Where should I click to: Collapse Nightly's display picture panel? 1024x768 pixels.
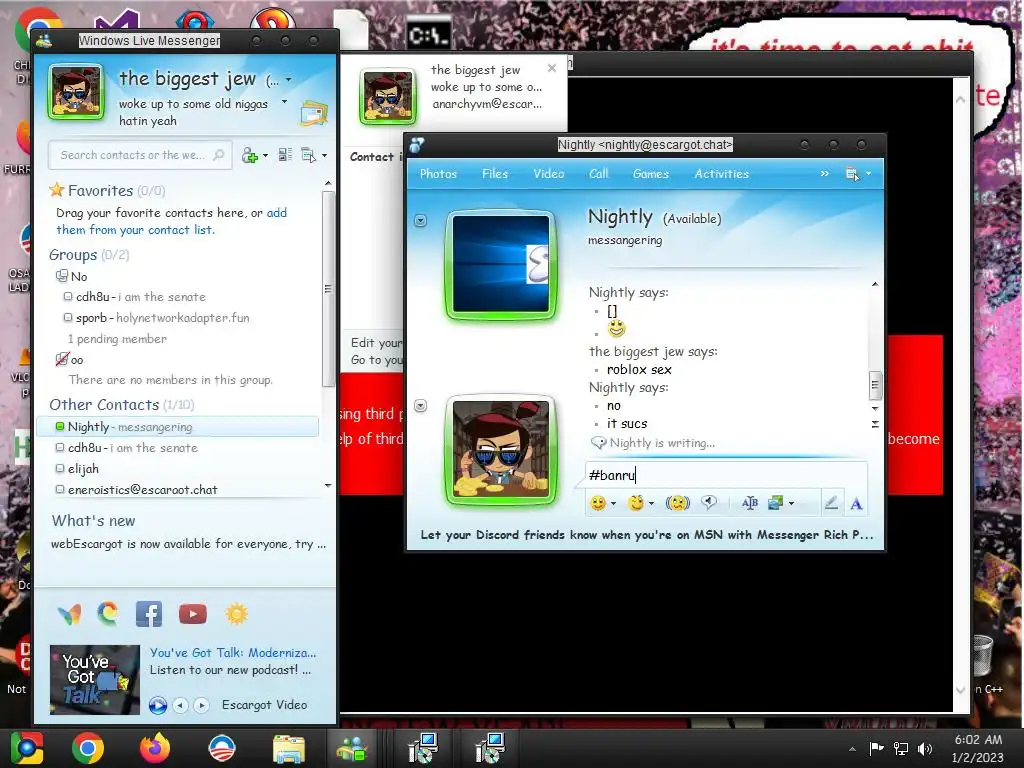pos(421,221)
